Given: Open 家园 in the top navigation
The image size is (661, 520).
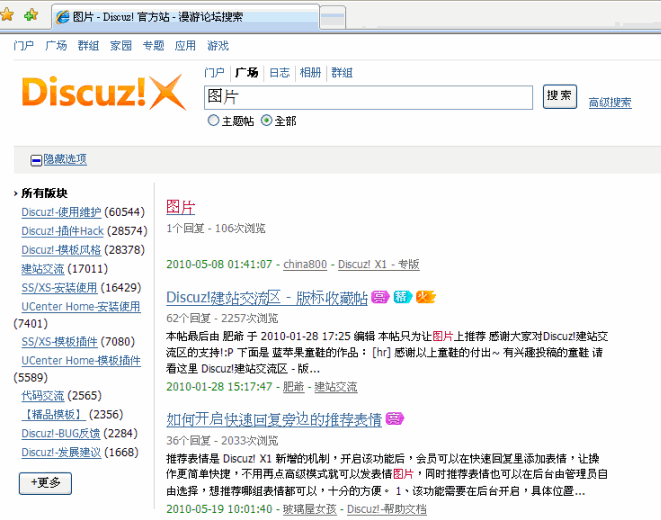Looking at the screenshot, I should (121, 46).
